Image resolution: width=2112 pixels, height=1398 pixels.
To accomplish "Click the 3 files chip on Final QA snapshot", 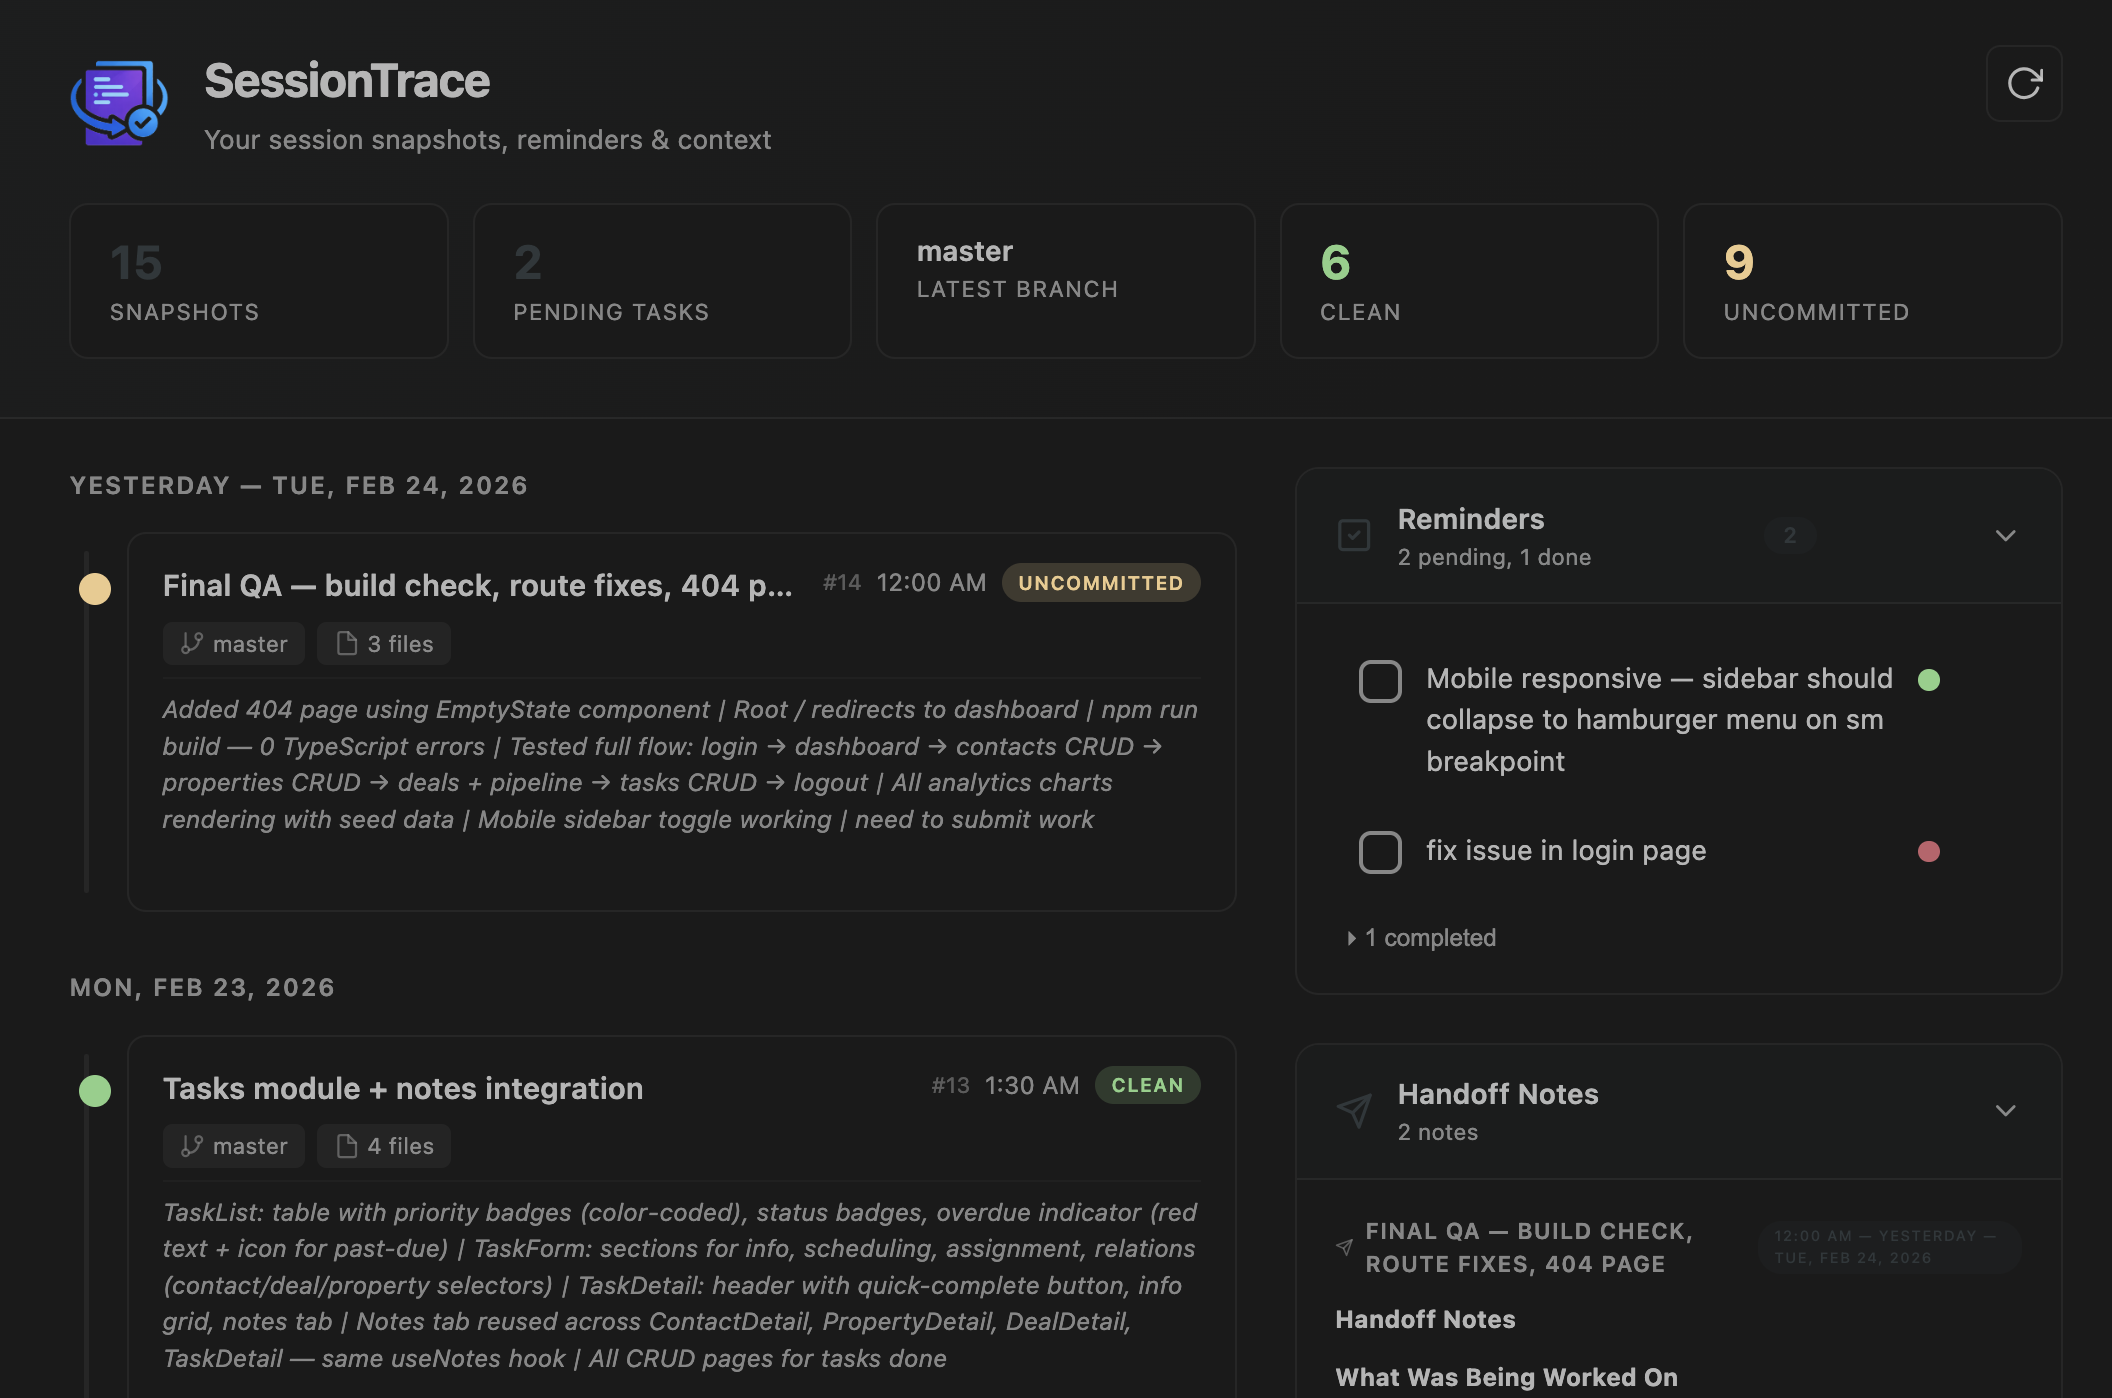I will (384, 644).
